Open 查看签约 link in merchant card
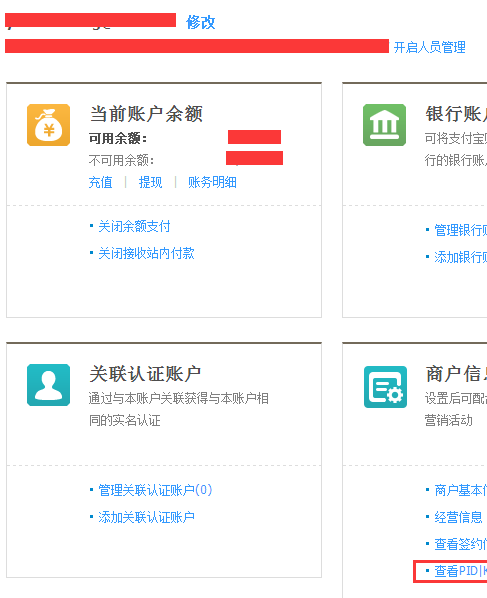 [460, 544]
